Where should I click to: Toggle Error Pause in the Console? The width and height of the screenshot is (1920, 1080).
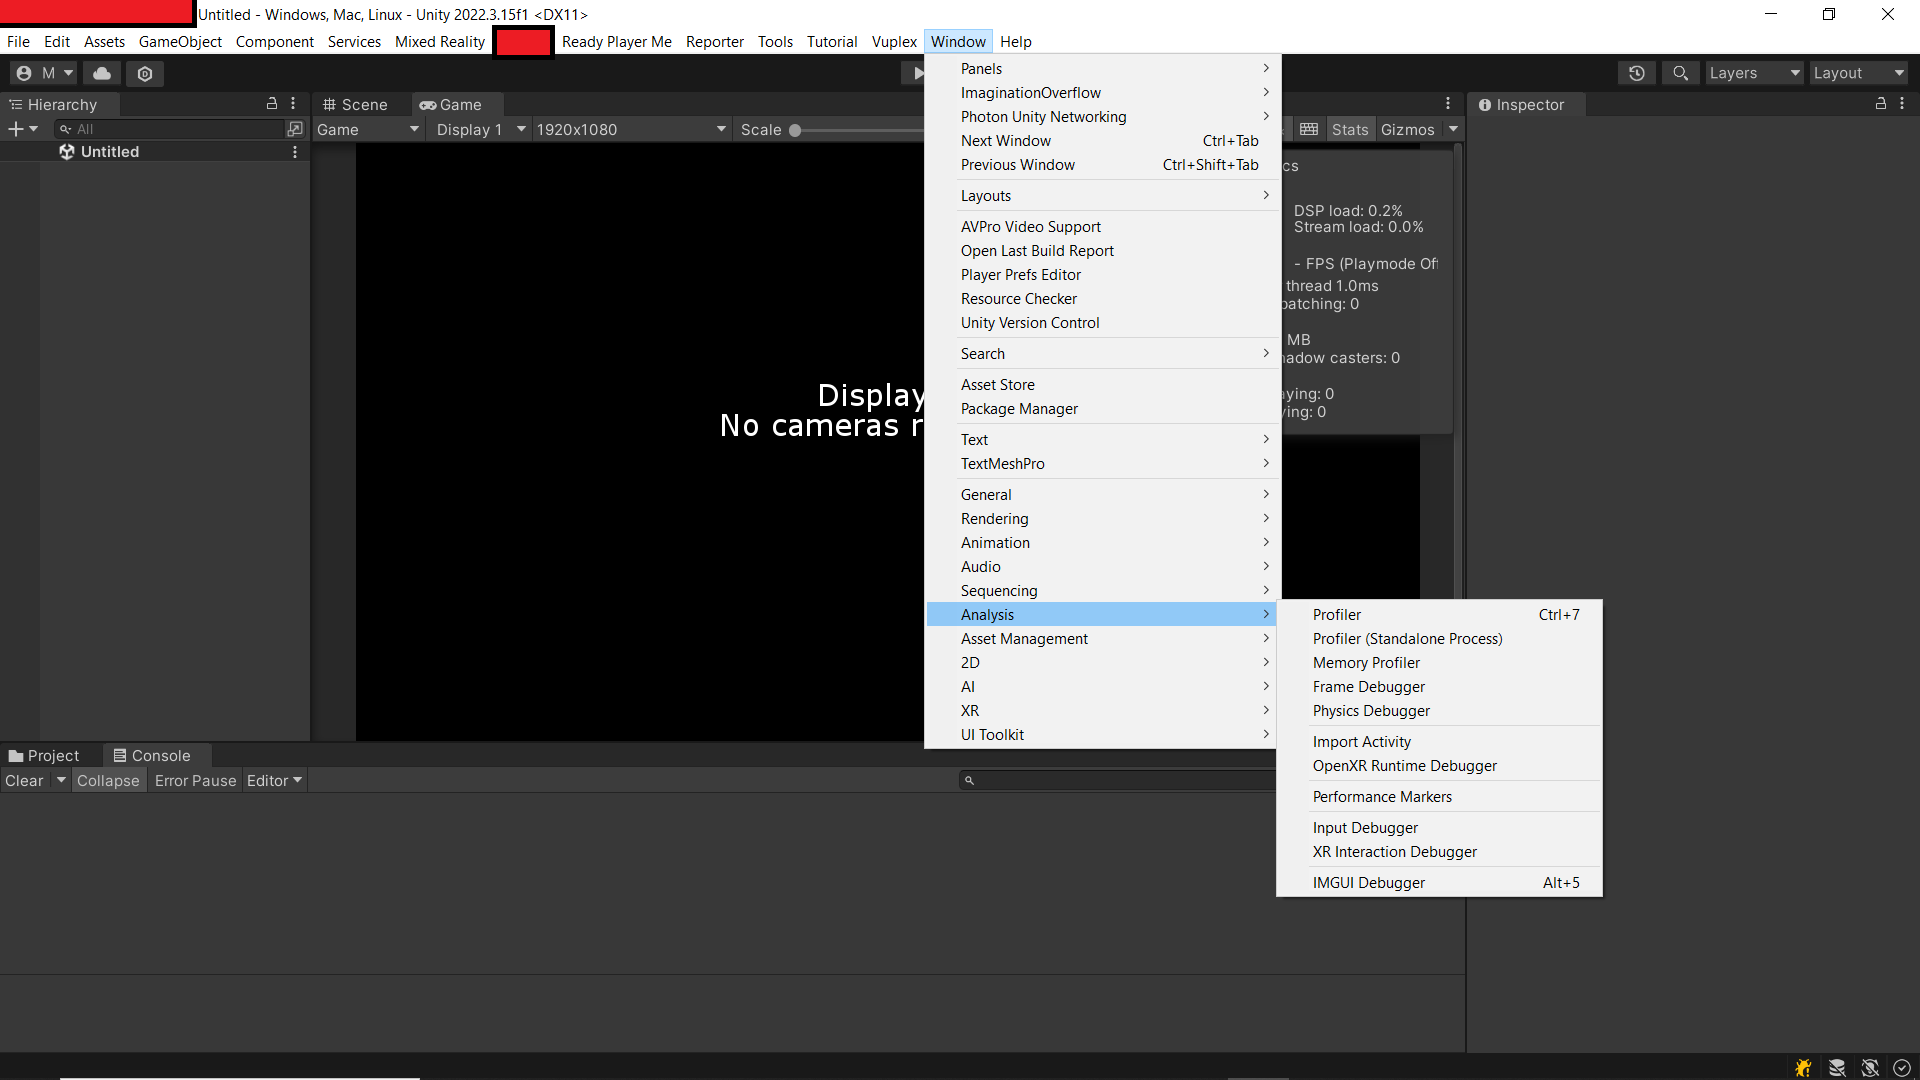(195, 781)
